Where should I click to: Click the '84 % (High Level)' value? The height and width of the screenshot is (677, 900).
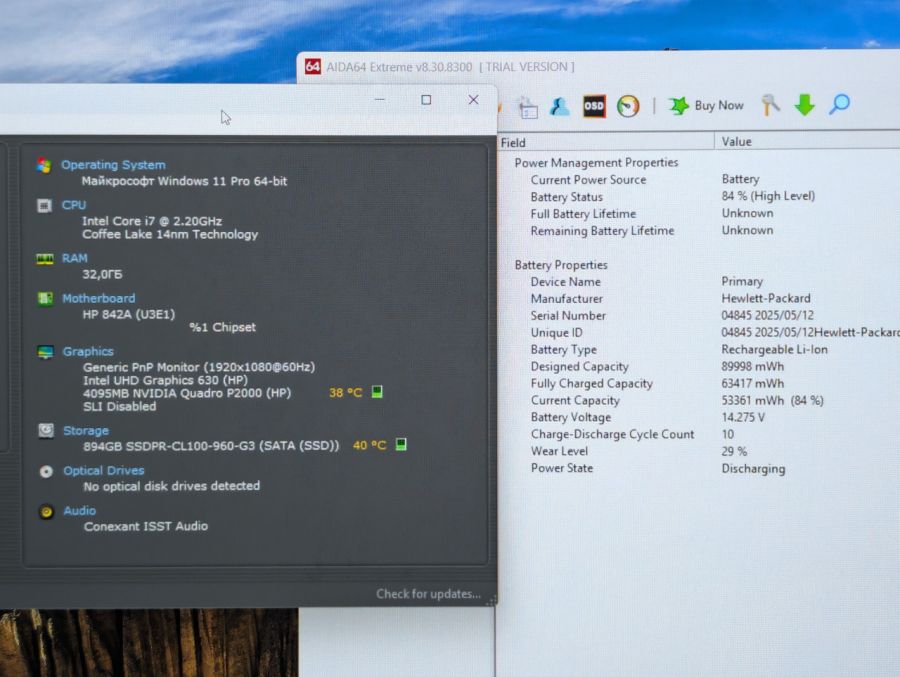(x=768, y=196)
